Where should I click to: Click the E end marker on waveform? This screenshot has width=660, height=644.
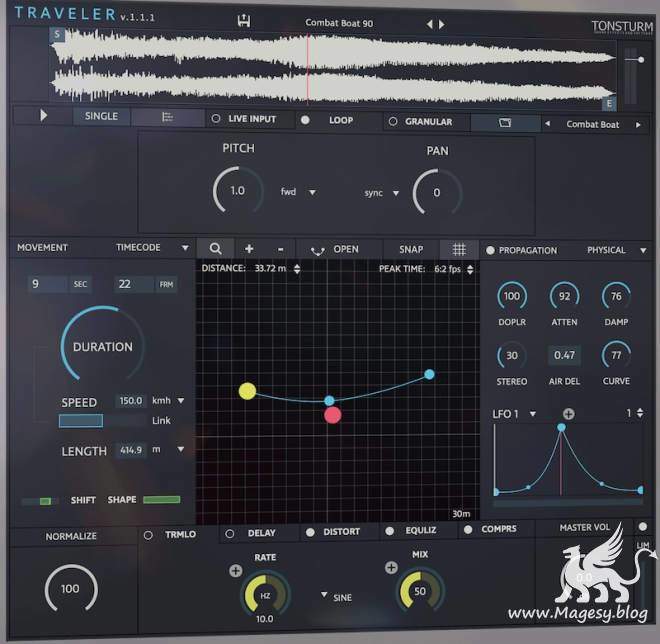609,103
